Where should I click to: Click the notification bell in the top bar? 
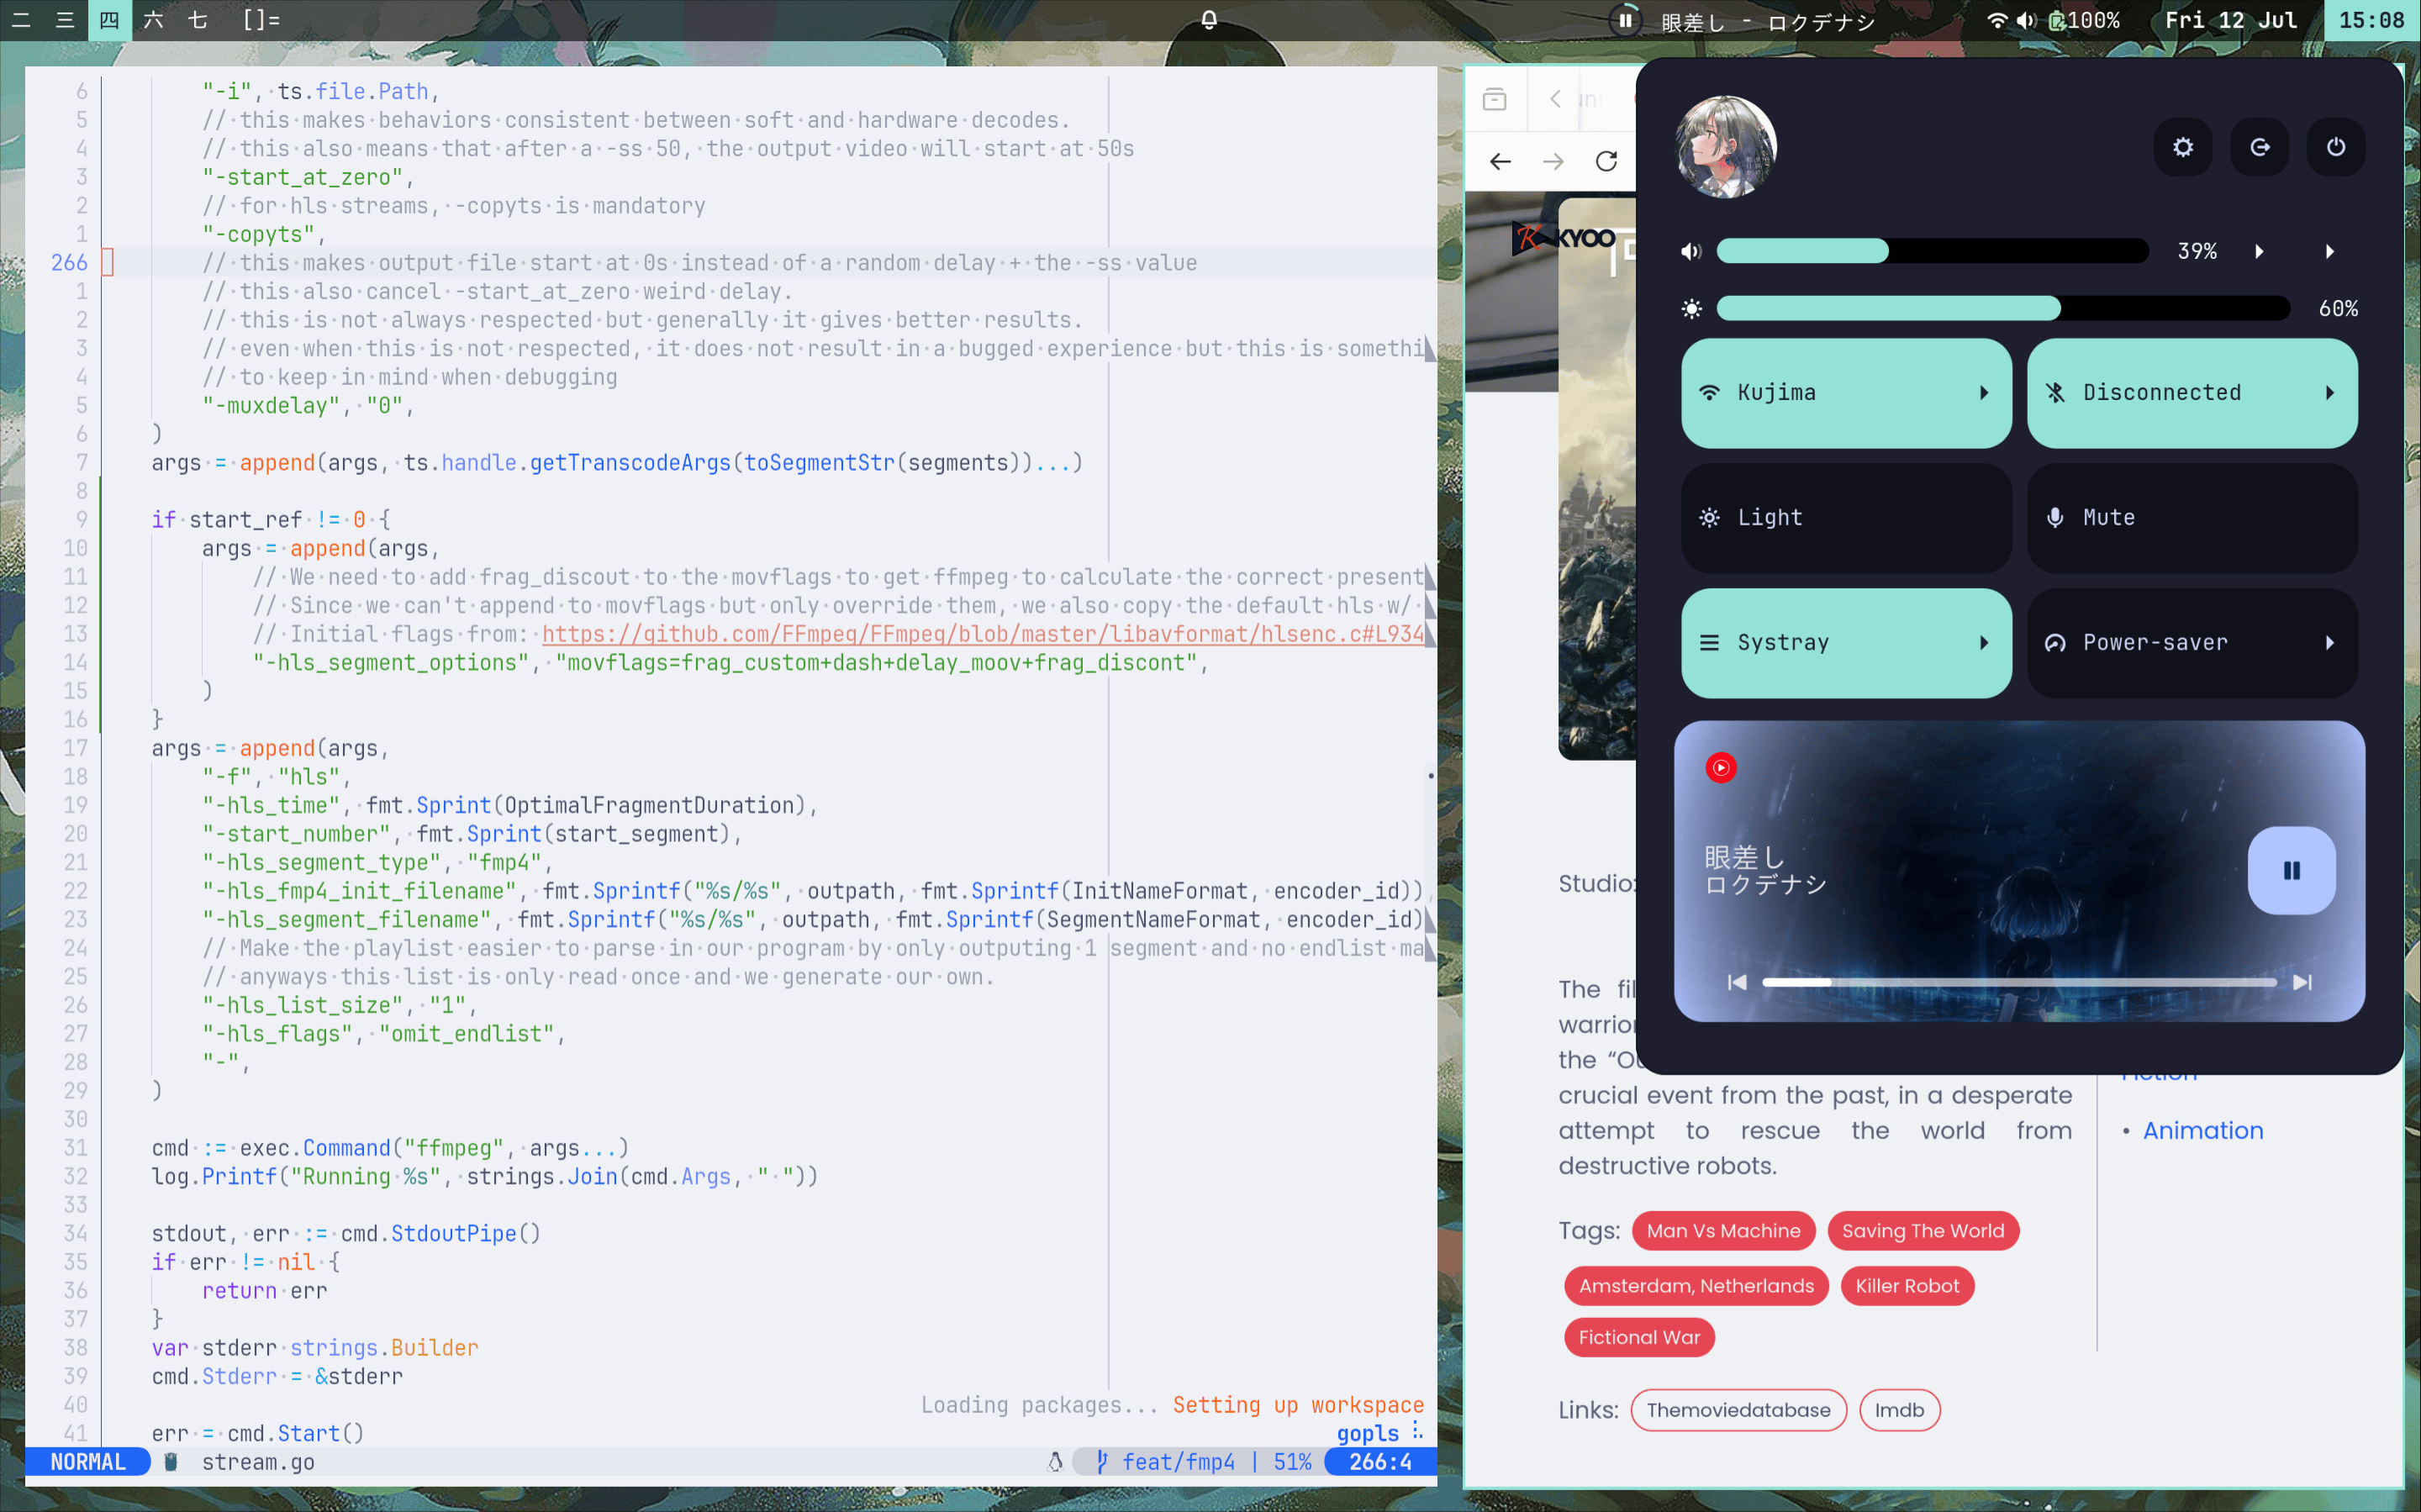[x=1209, y=20]
